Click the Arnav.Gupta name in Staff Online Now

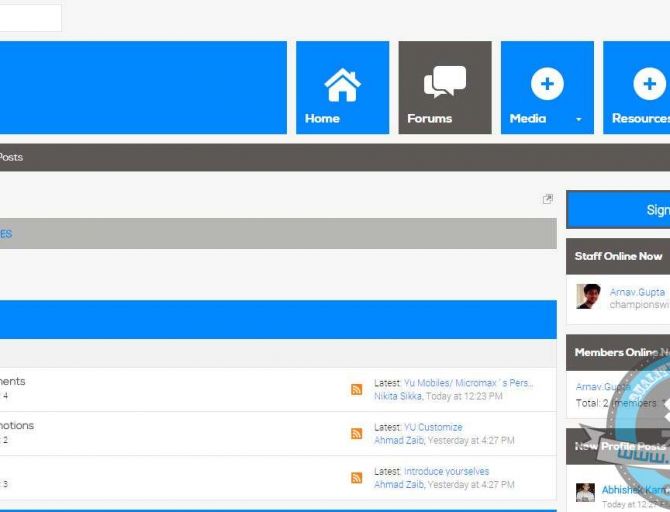[637, 292]
